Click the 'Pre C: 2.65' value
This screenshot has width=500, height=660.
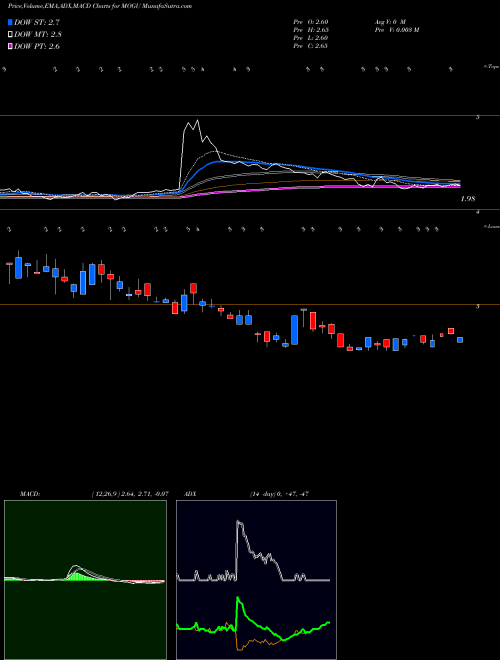coord(311,45)
